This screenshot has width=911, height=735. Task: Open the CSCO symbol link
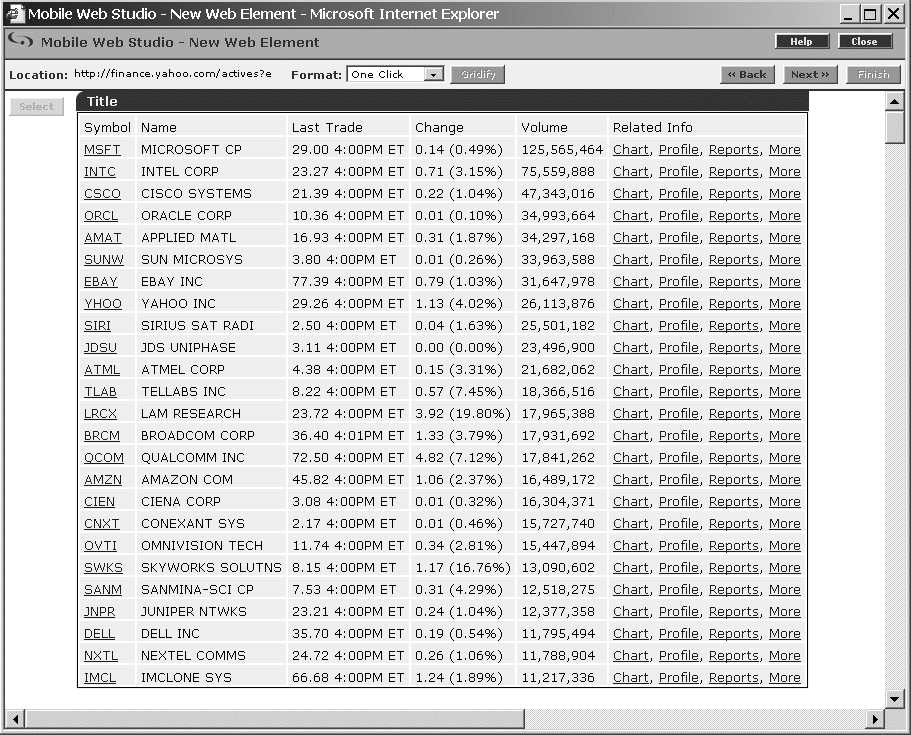pos(102,193)
